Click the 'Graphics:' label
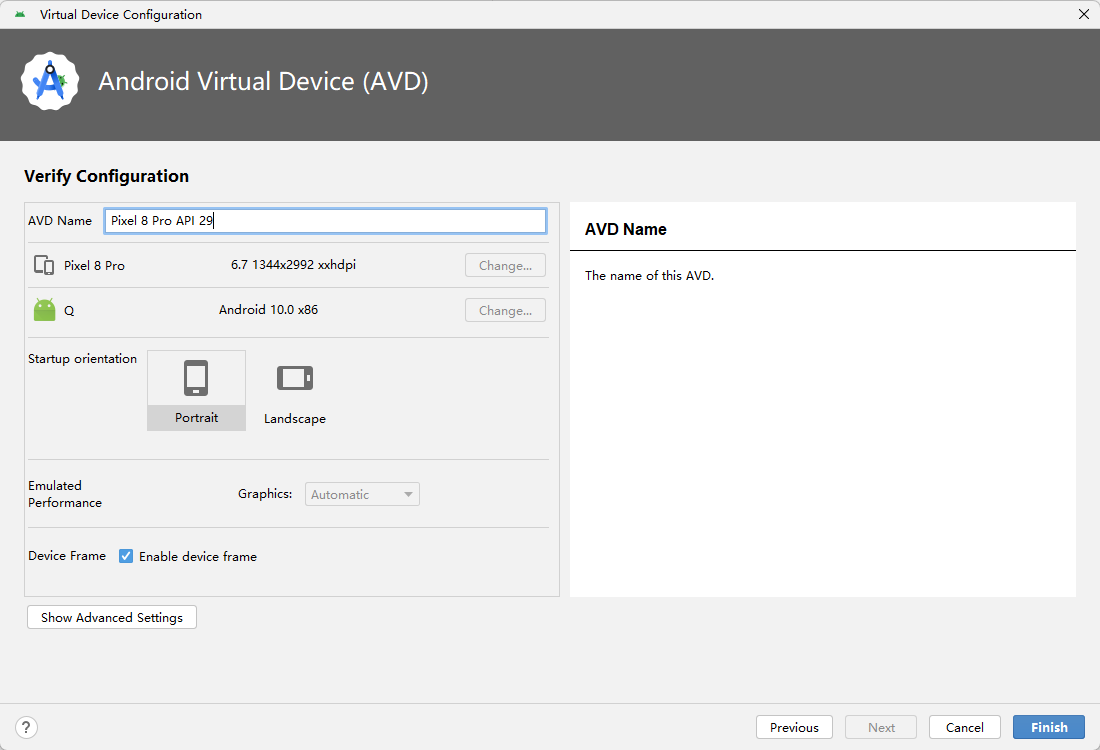1100x750 pixels. click(x=265, y=494)
